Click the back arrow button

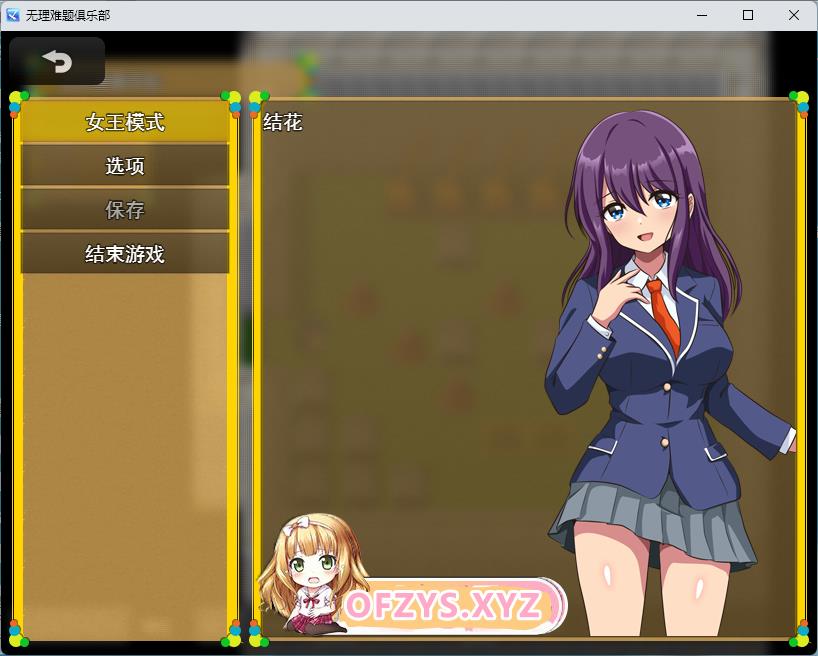point(57,62)
